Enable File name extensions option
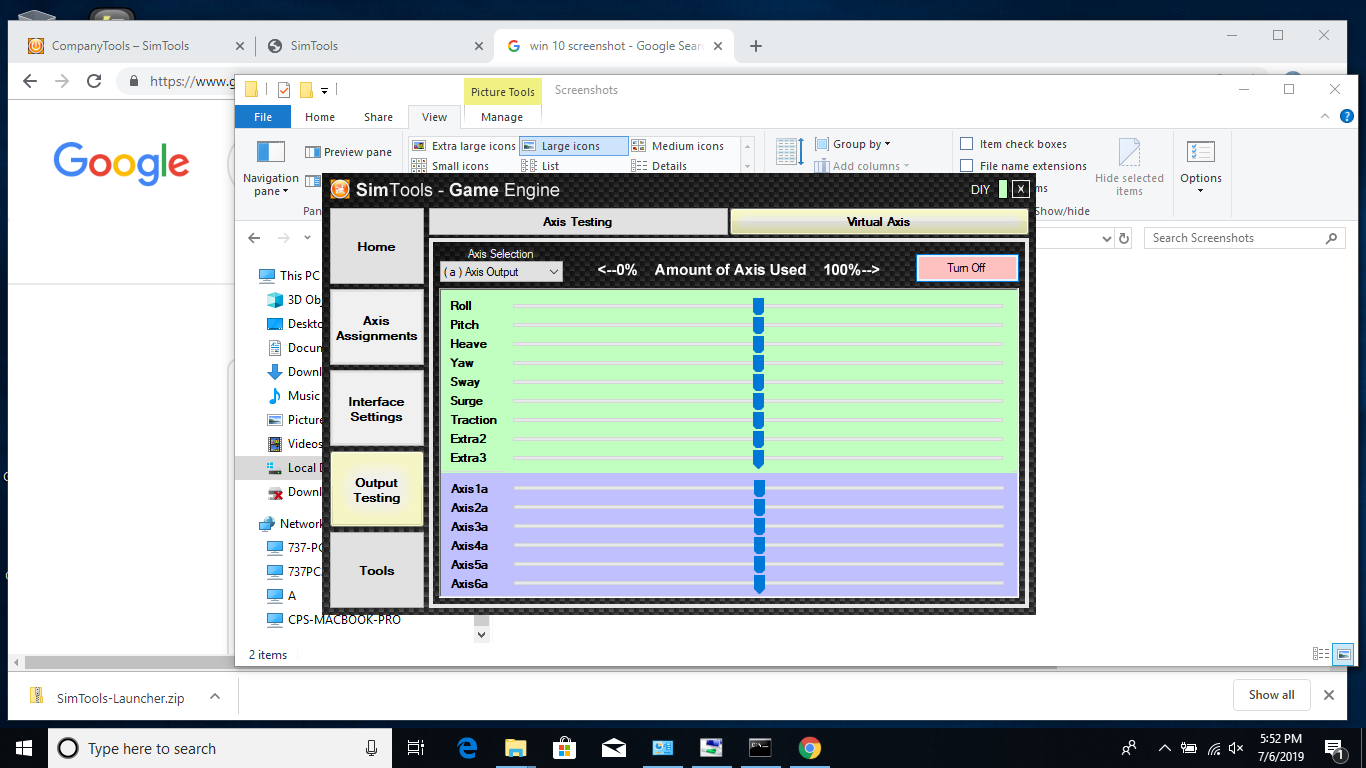This screenshot has width=1366, height=768. [x=1023, y=166]
